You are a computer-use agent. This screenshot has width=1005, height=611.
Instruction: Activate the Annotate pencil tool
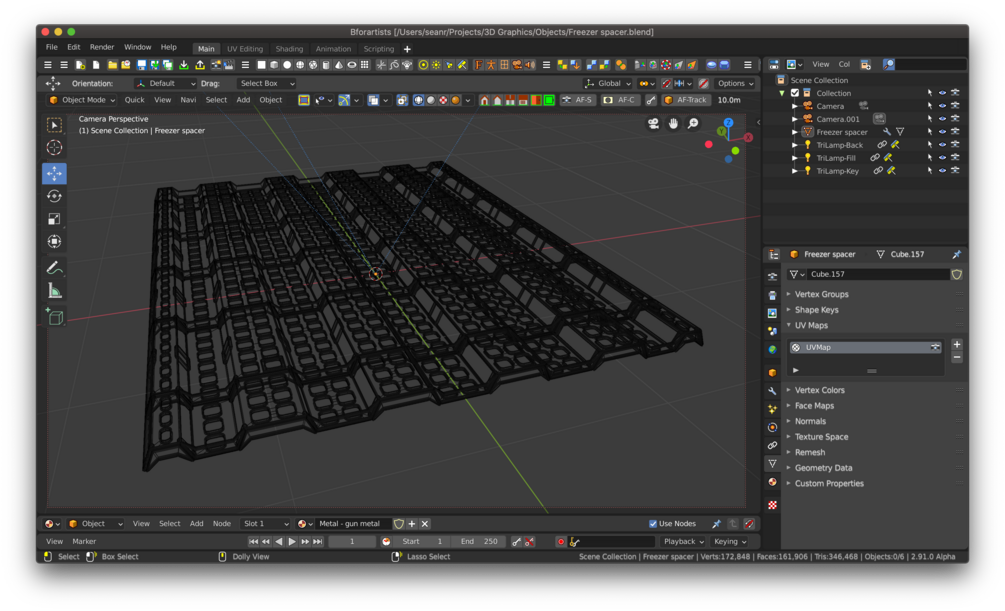54,268
